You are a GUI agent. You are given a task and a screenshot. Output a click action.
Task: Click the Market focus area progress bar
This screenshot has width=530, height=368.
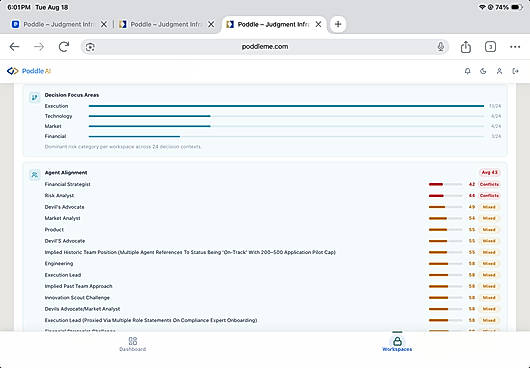(x=286, y=126)
